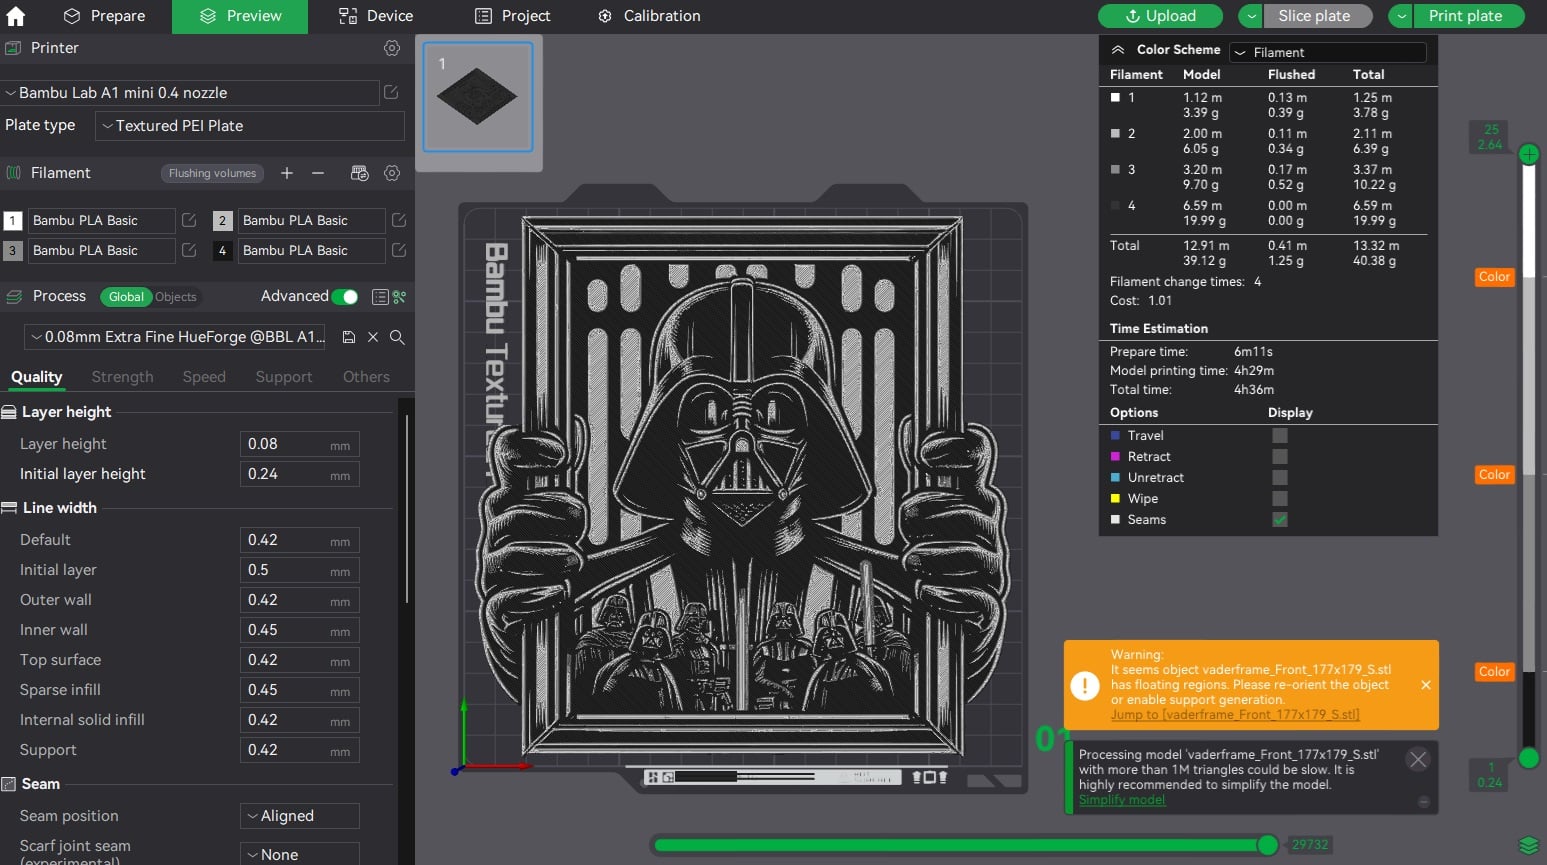The image size is (1547, 865).
Task: Enable Wipe display checkbox
Action: point(1280,498)
